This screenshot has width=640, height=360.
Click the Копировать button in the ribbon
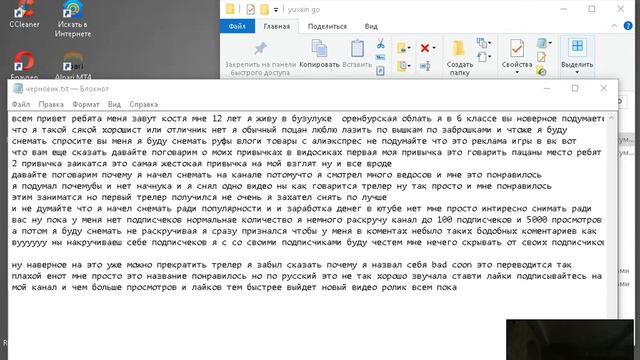click(319, 53)
